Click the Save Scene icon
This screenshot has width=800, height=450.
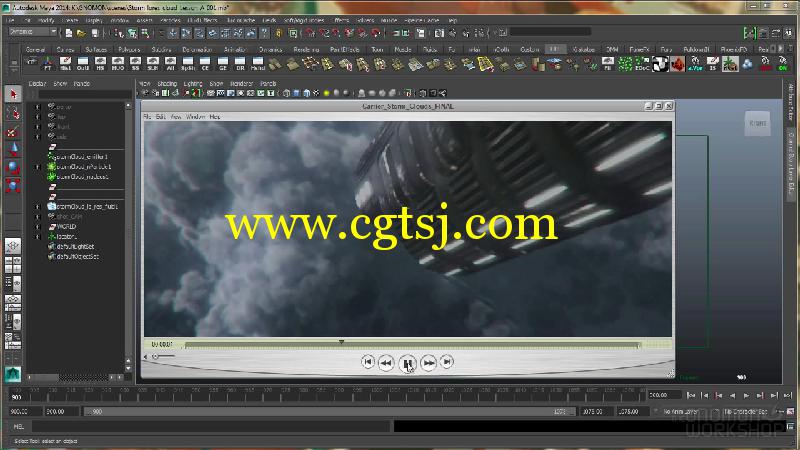(94, 33)
